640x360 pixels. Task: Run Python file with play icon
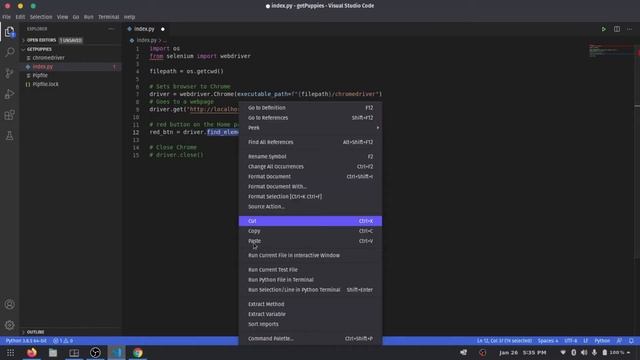pos(603,29)
